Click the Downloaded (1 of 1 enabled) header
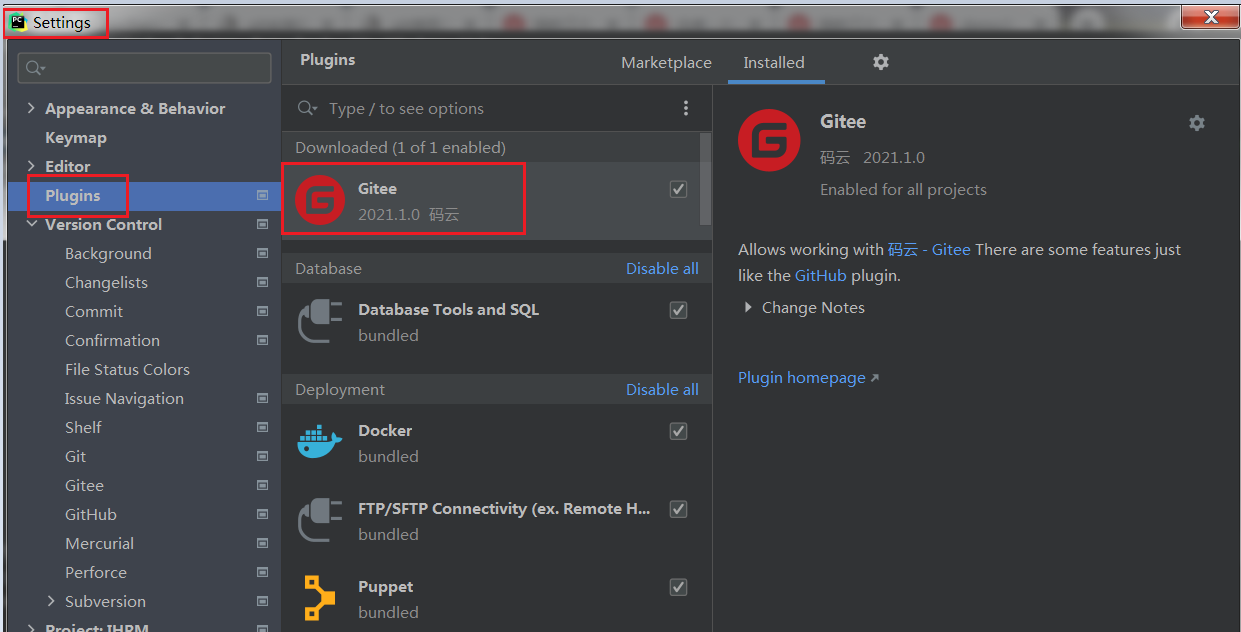1241x632 pixels. click(x=401, y=147)
